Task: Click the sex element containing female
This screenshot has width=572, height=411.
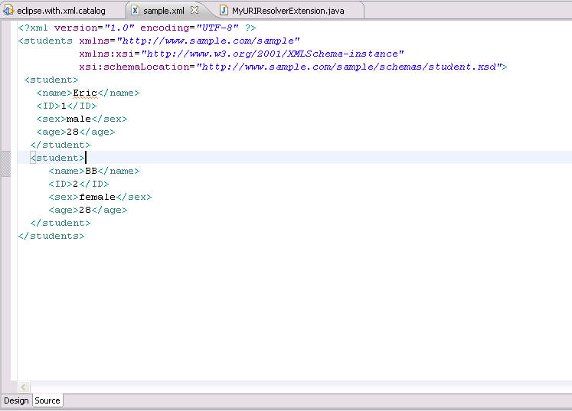Action: tap(100, 197)
